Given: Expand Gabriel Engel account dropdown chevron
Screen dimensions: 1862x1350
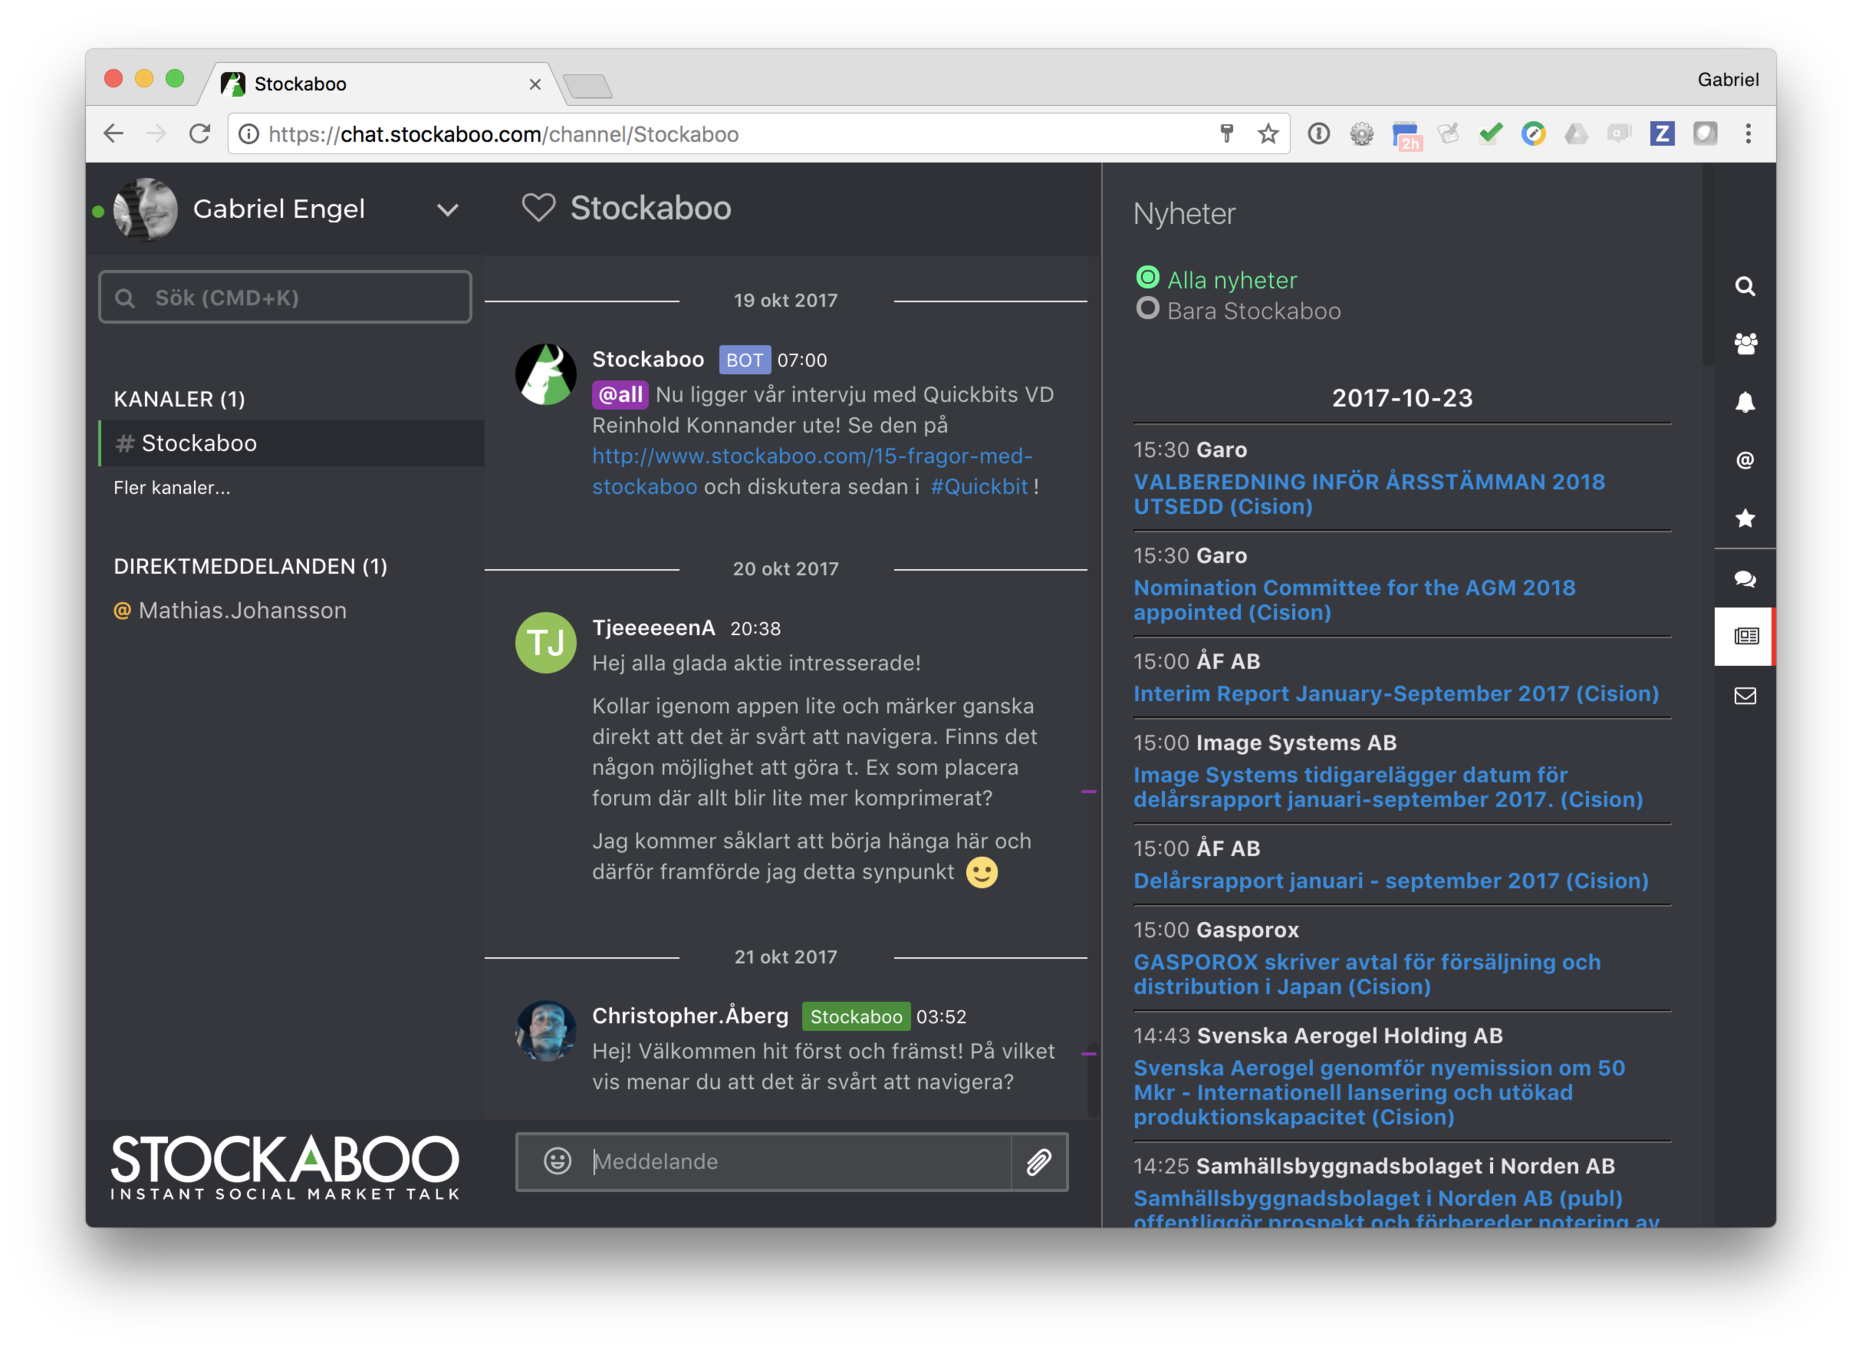Looking at the screenshot, I should (x=448, y=209).
